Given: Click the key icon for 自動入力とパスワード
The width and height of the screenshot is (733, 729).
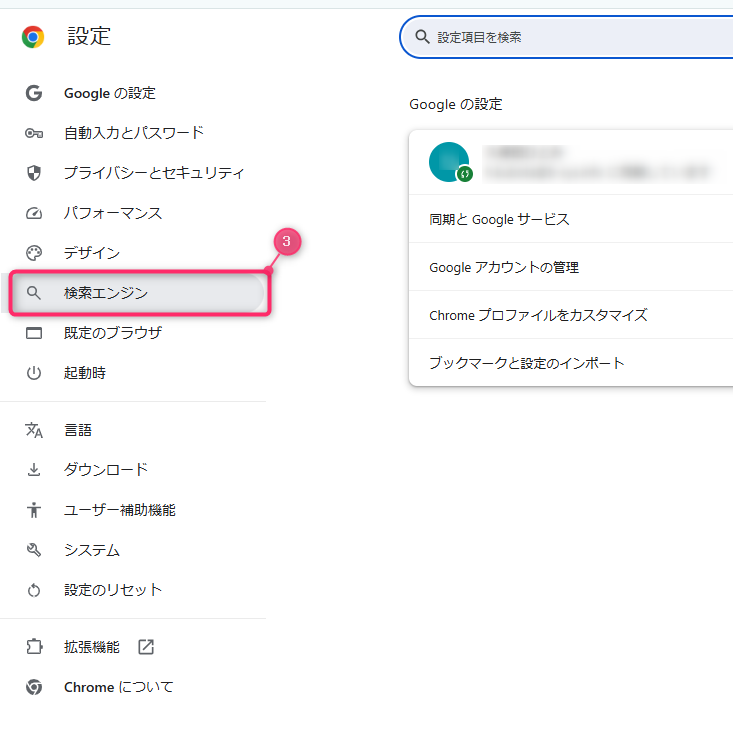Looking at the screenshot, I should (34, 133).
